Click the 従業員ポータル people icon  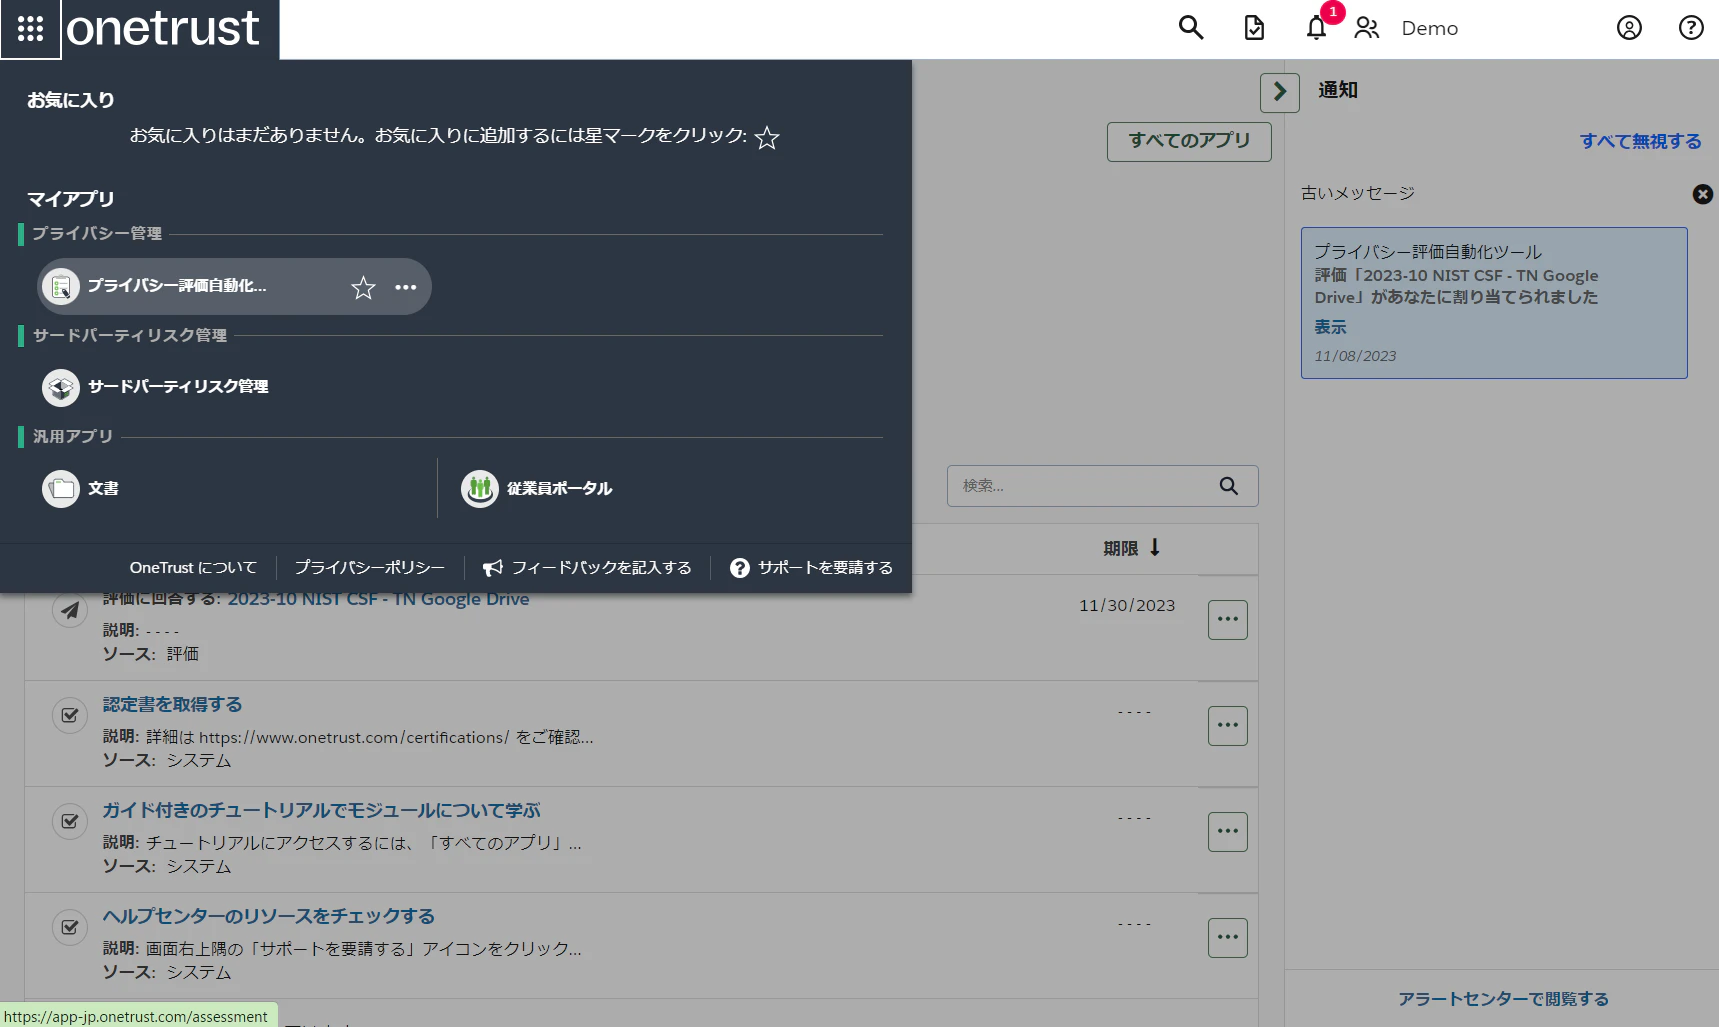(480, 489)
